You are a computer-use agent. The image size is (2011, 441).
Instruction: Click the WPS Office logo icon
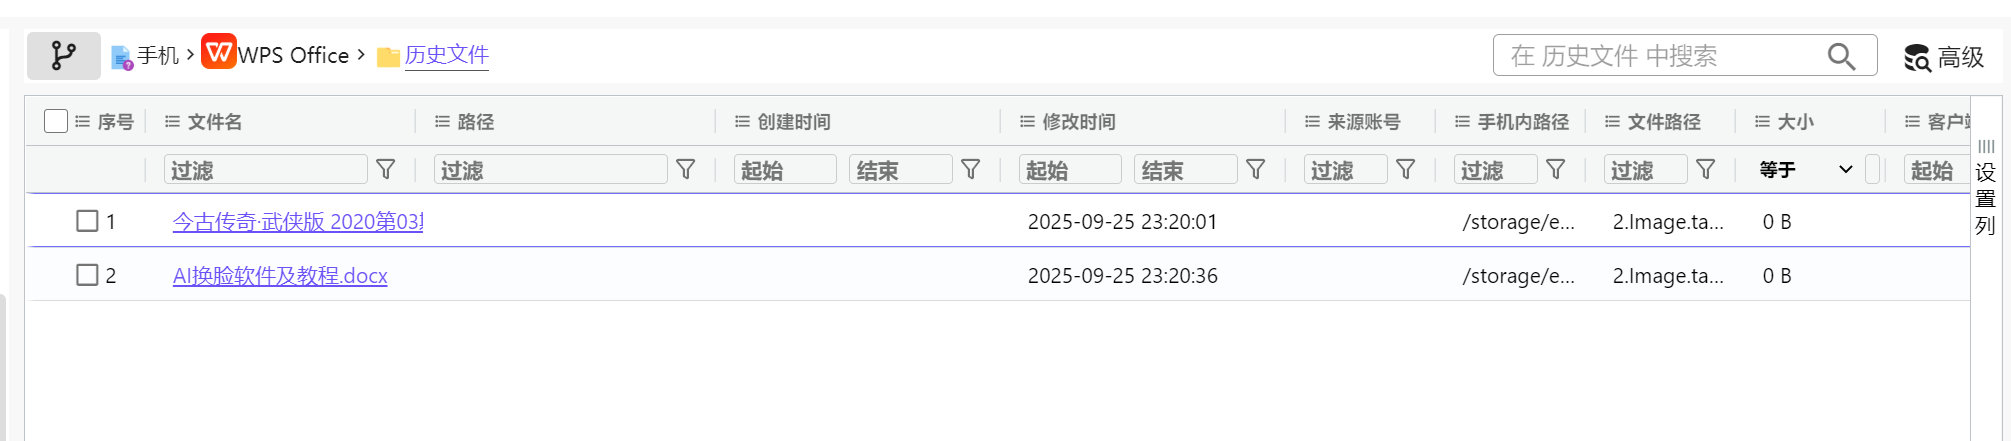(x=218, y=52)
